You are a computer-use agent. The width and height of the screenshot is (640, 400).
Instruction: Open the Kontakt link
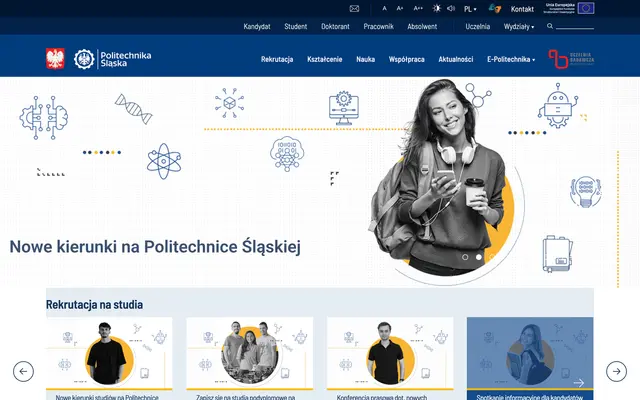(522, 9)
